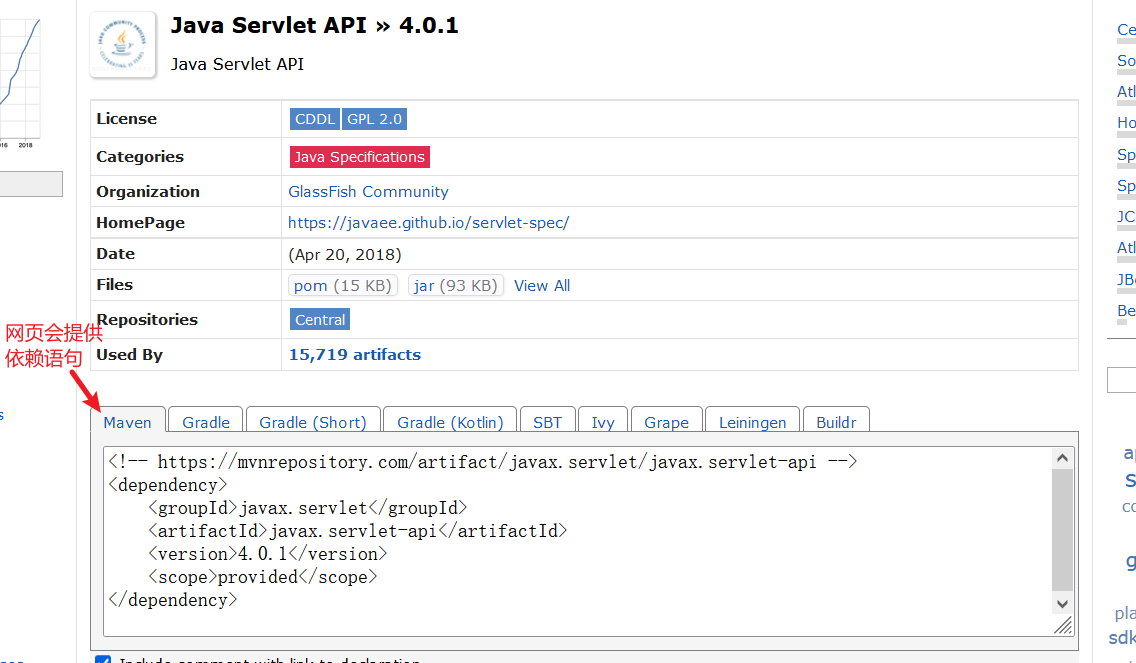Visit the javaee.github.io servlet-spec homepage link
Image resolution: width=1136 pixels, height=663 pixels.
[428, 222]
